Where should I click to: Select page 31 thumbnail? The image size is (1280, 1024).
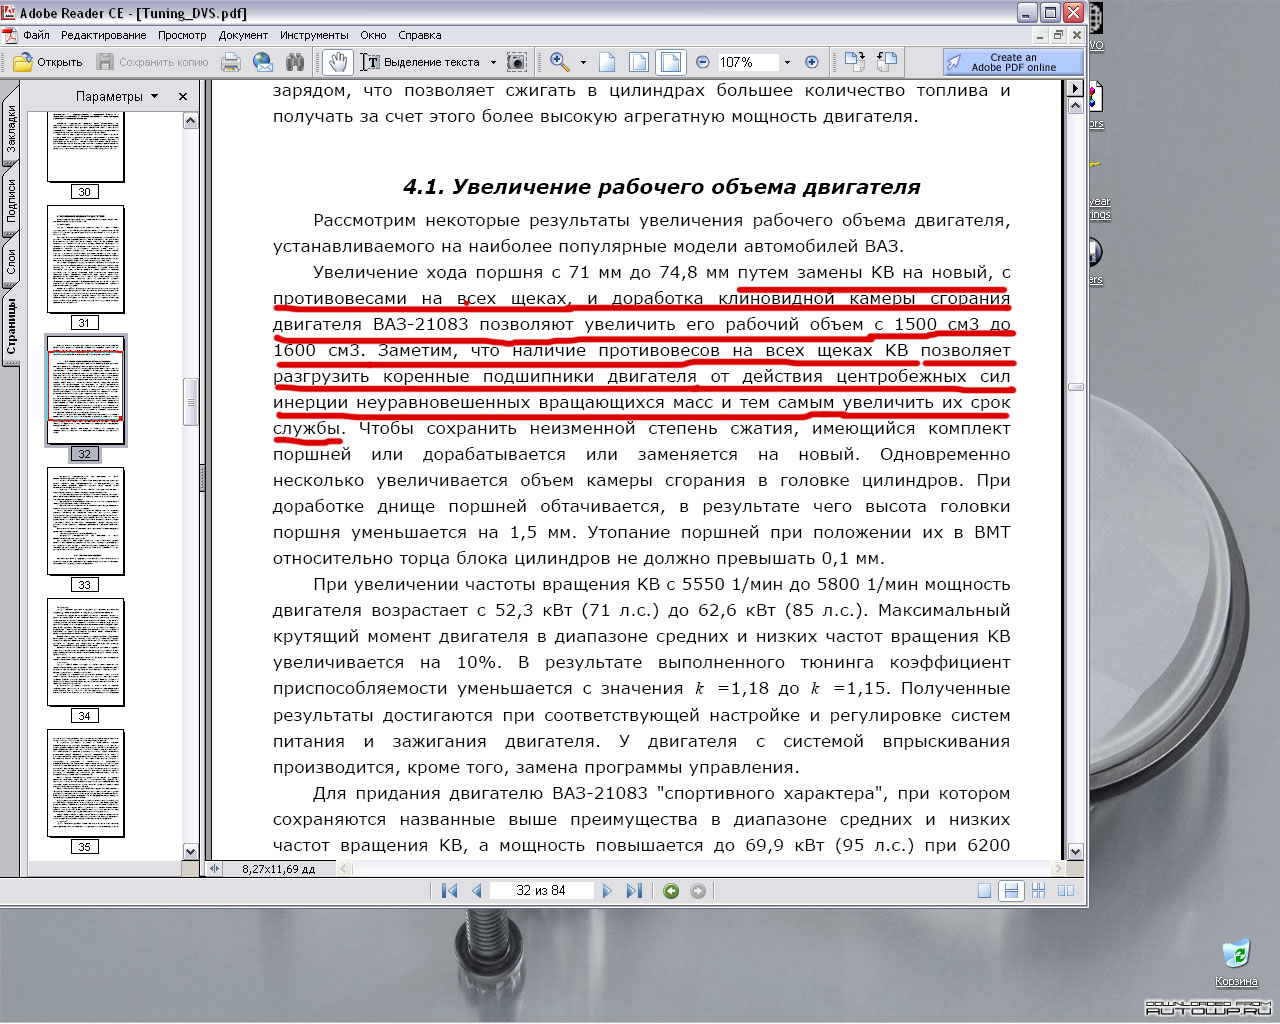(x=85, y=260)
